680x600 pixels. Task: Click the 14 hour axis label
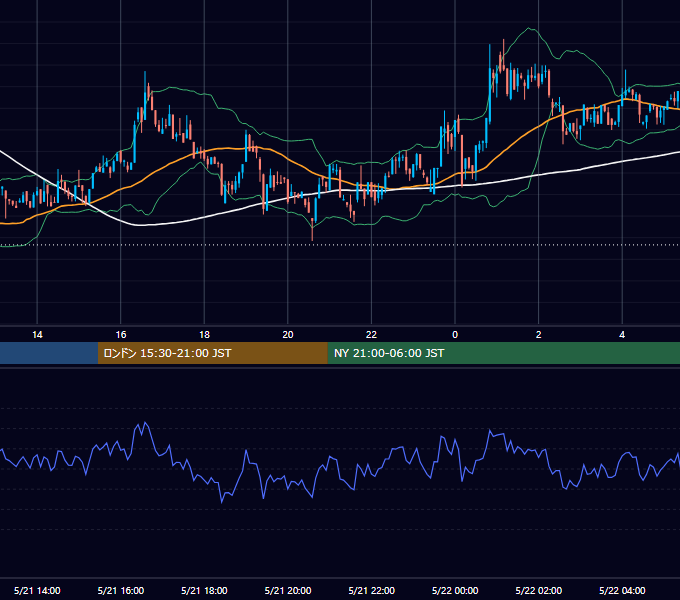coord(37,335)
